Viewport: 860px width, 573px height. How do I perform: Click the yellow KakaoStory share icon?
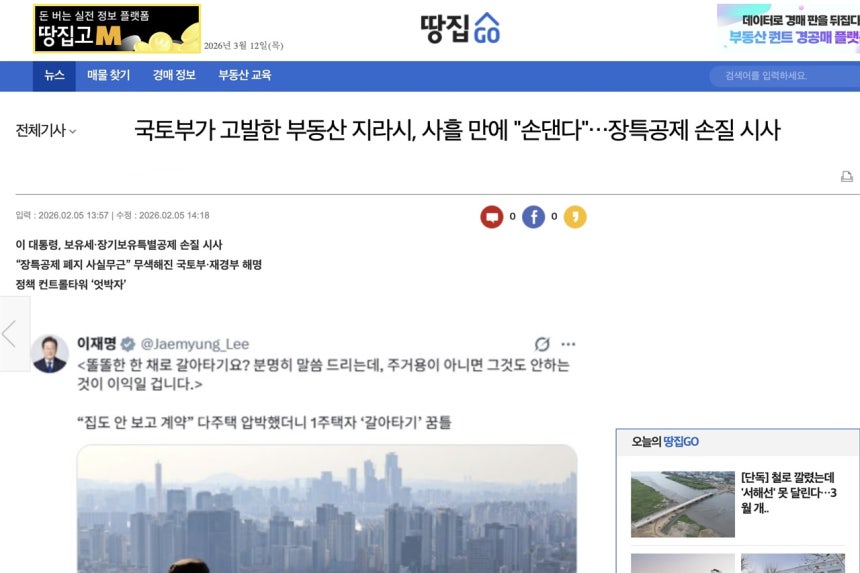(575, 217)
